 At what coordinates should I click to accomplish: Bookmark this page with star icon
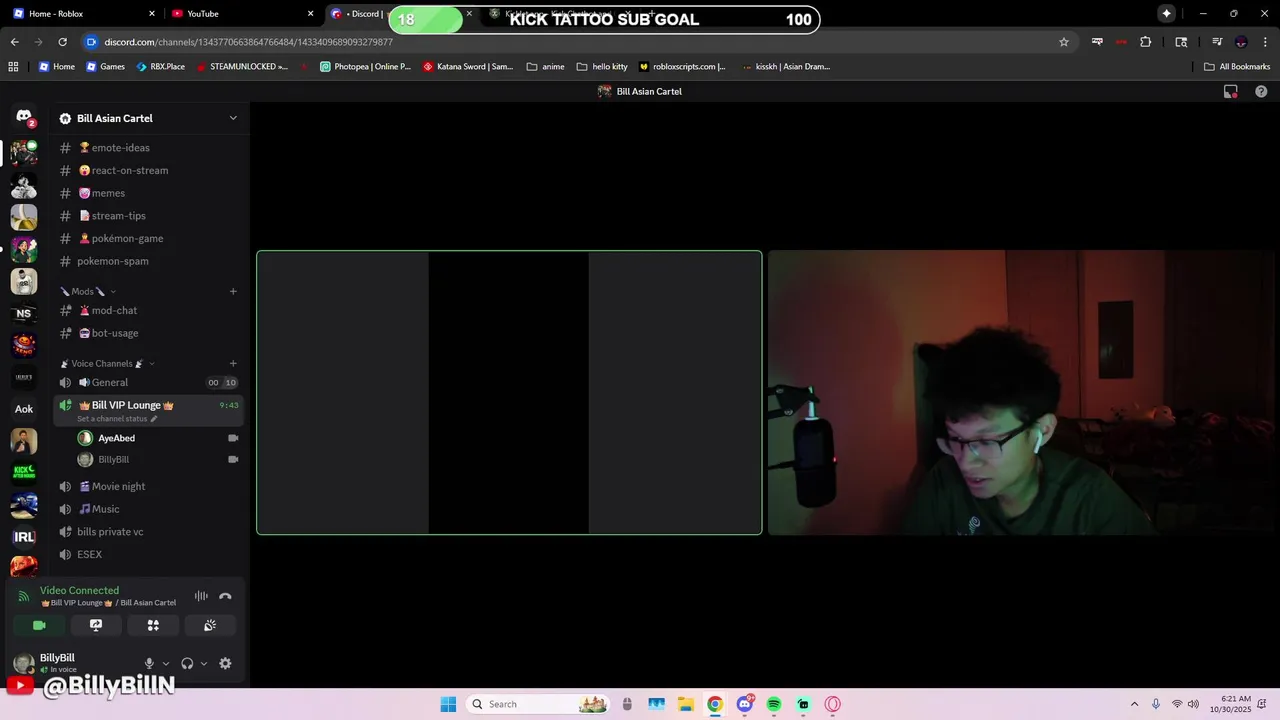pyautogui.click(x=1064, y=42)
